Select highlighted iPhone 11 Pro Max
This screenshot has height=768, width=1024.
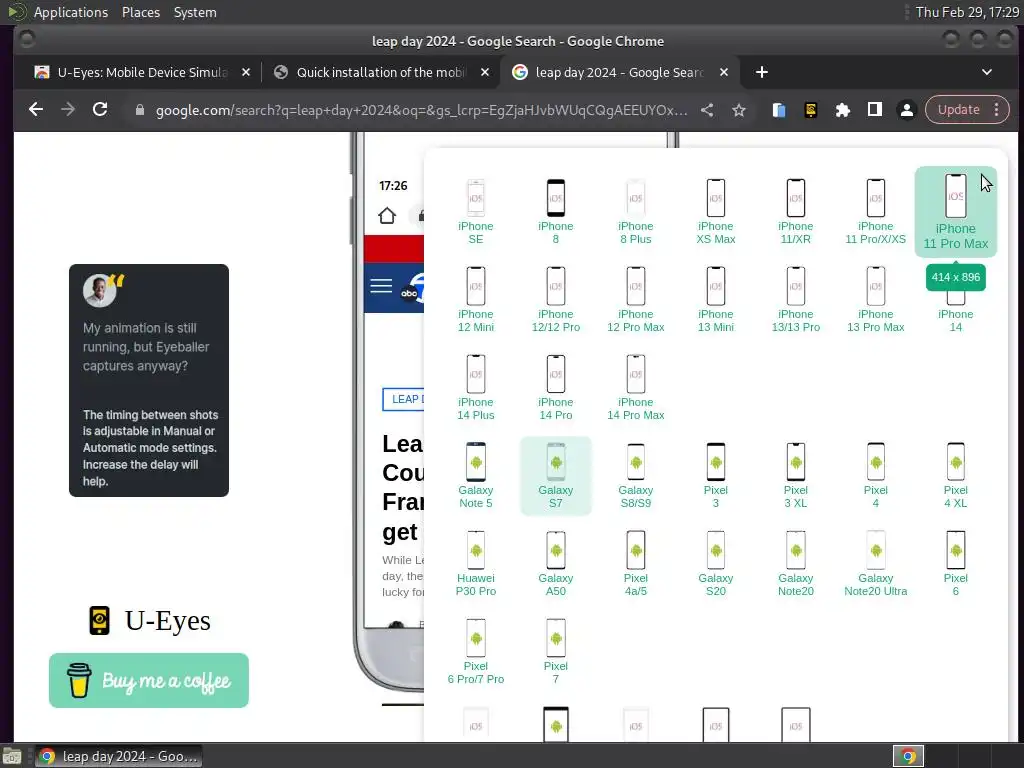click(x=955, y=212)
